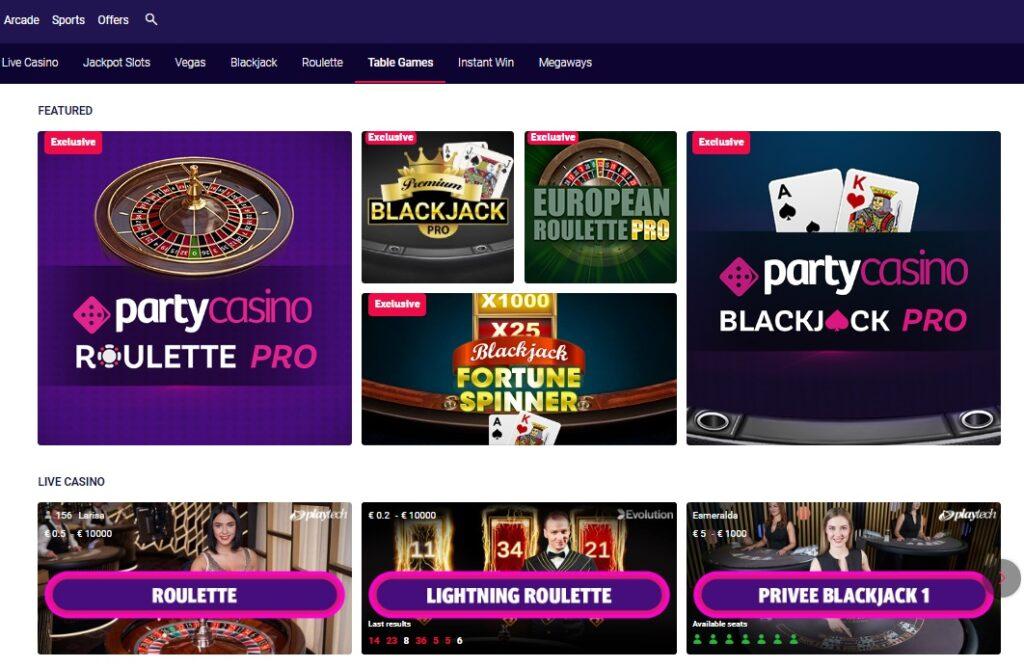The height and width of the screenshot is (668, 1024).
Task: Click the Playtech logo on Privee Blackjack
Action: 968,515
